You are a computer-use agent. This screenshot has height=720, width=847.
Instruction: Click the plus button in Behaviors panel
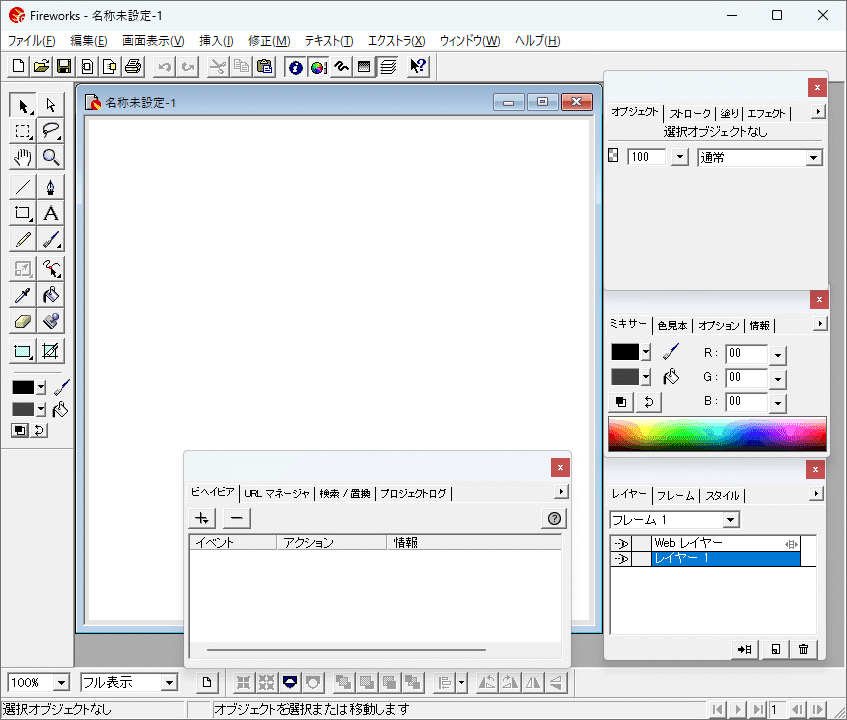point(202,518)
